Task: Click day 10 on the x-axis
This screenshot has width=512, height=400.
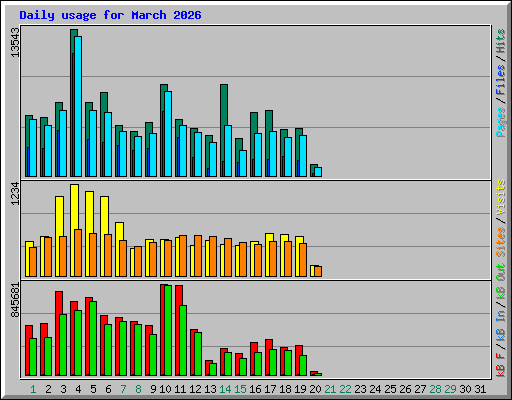Action: [165, 389]
